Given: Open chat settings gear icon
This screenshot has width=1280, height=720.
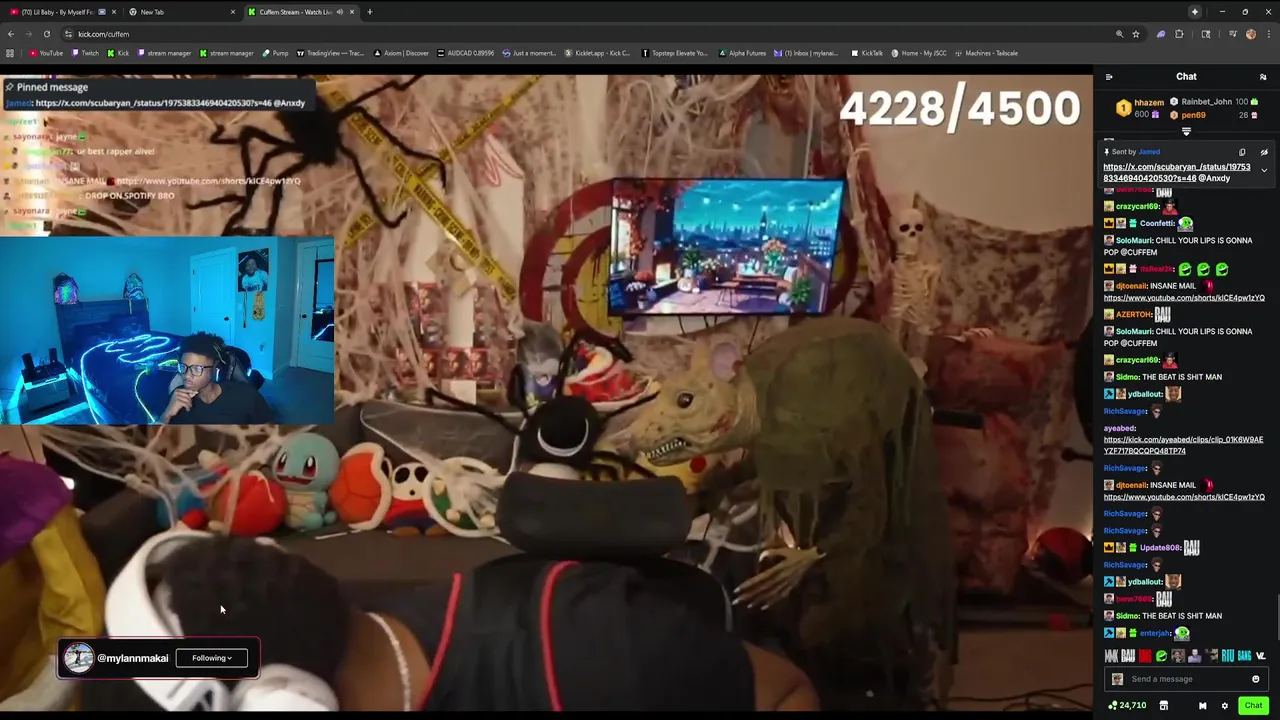Looking at the screenshot, I should 1224,706.
